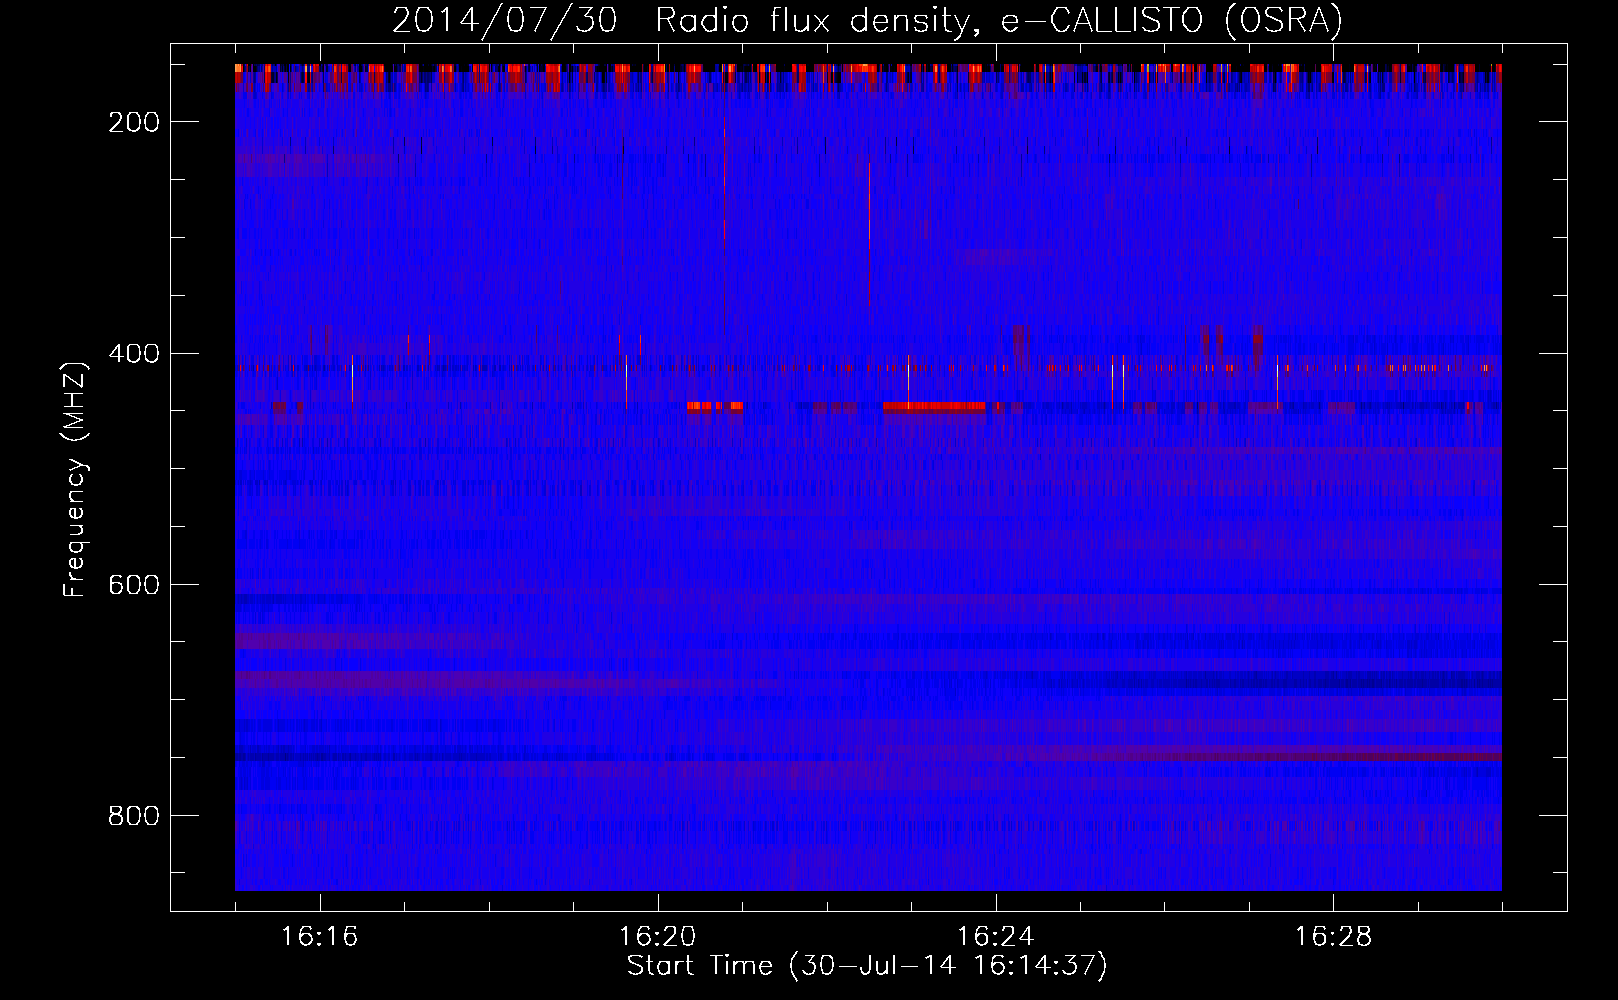
Task: Pick the 600 frequency tick label
Action: point(134,585)
